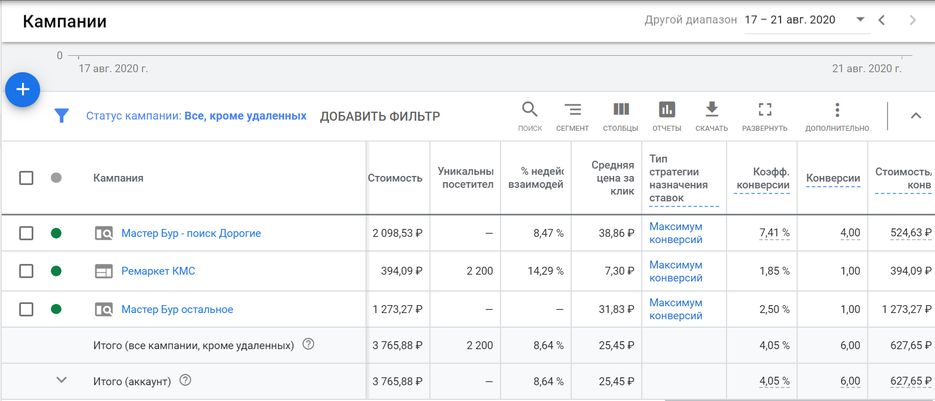Sort by the % недействительных взаимодействий header

coord(535,178)
